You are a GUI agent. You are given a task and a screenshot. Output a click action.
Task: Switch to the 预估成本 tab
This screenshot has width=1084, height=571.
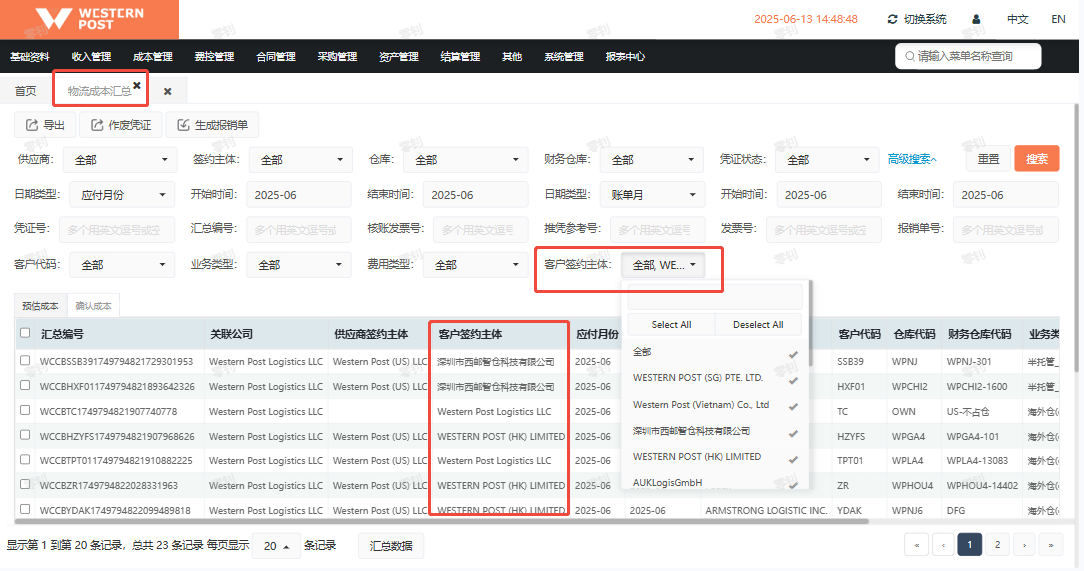point(40,306)
